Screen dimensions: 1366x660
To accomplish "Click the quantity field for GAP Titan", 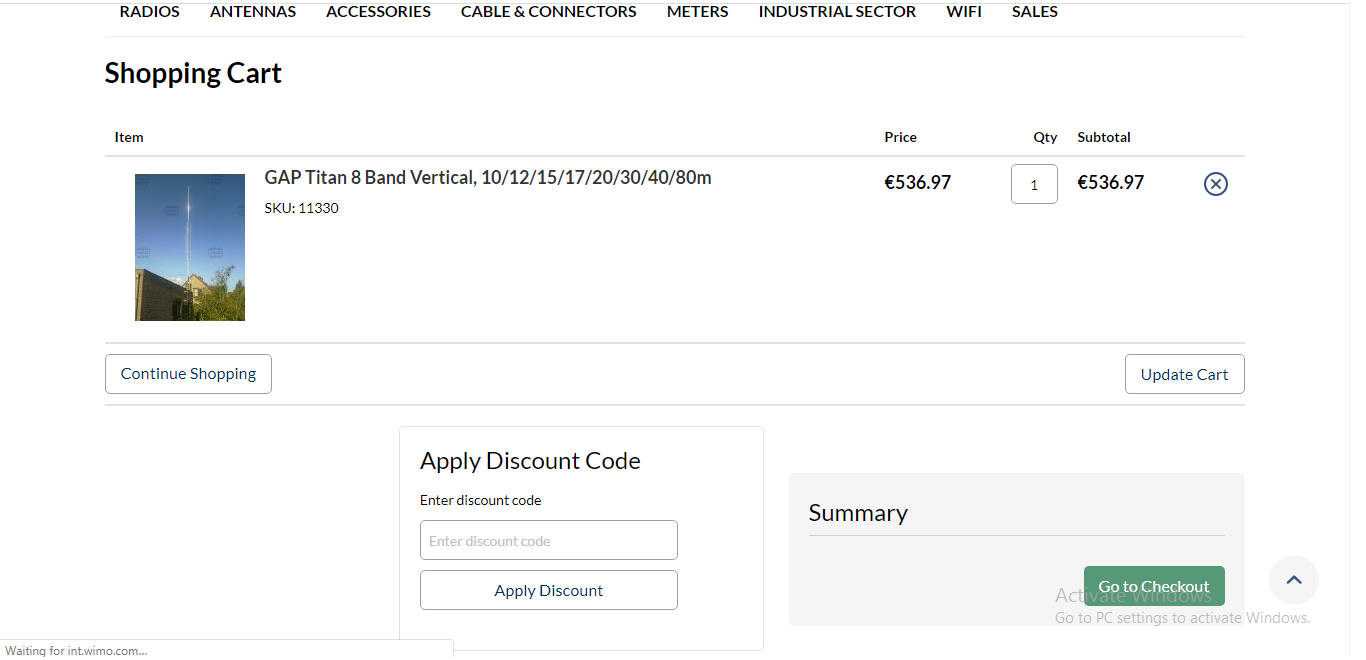I will pyautogui.click(x=1034, y=184).
